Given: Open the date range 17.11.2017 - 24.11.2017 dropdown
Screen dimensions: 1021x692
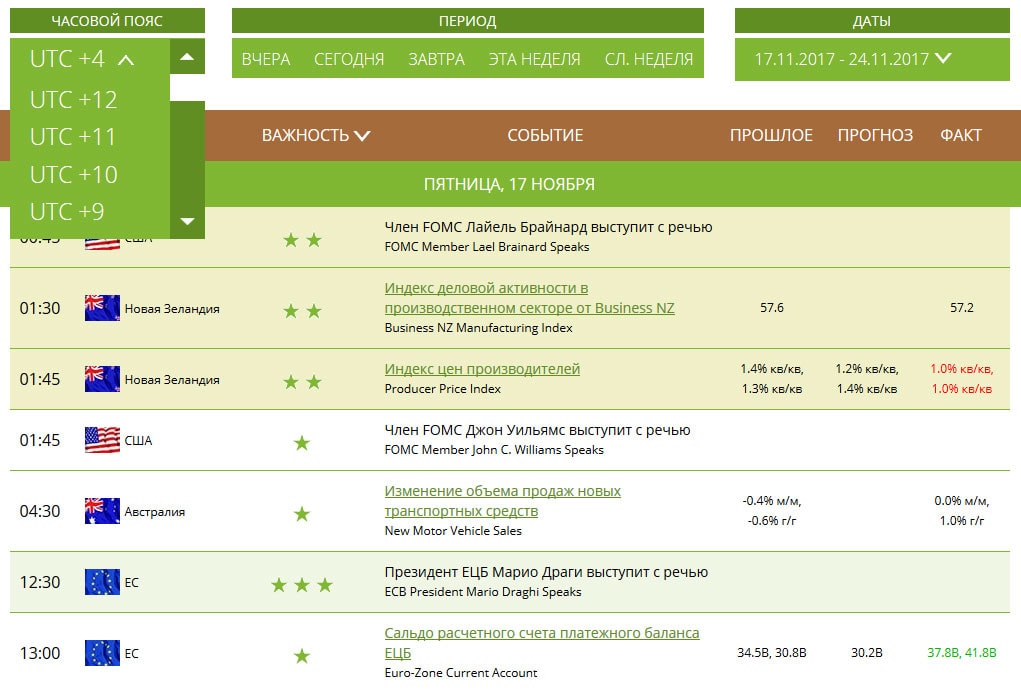Looking at the screenshot, I should [853, 58].
